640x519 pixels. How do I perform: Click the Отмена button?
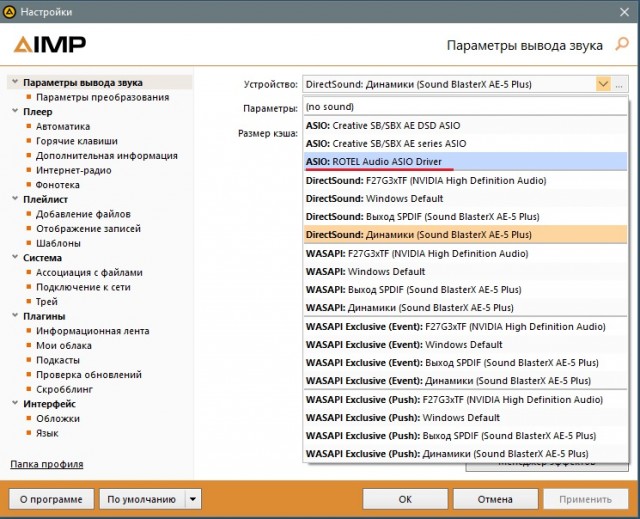pyautogui.click(x=495, y=499)
